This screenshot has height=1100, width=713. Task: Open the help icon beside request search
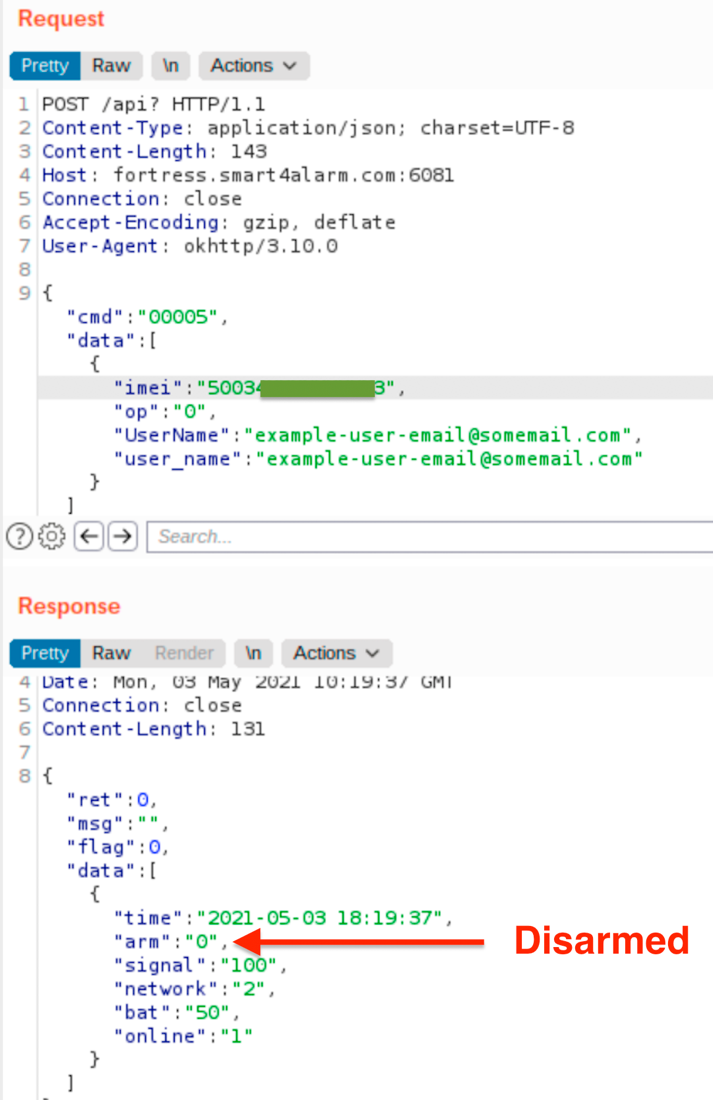19,537
